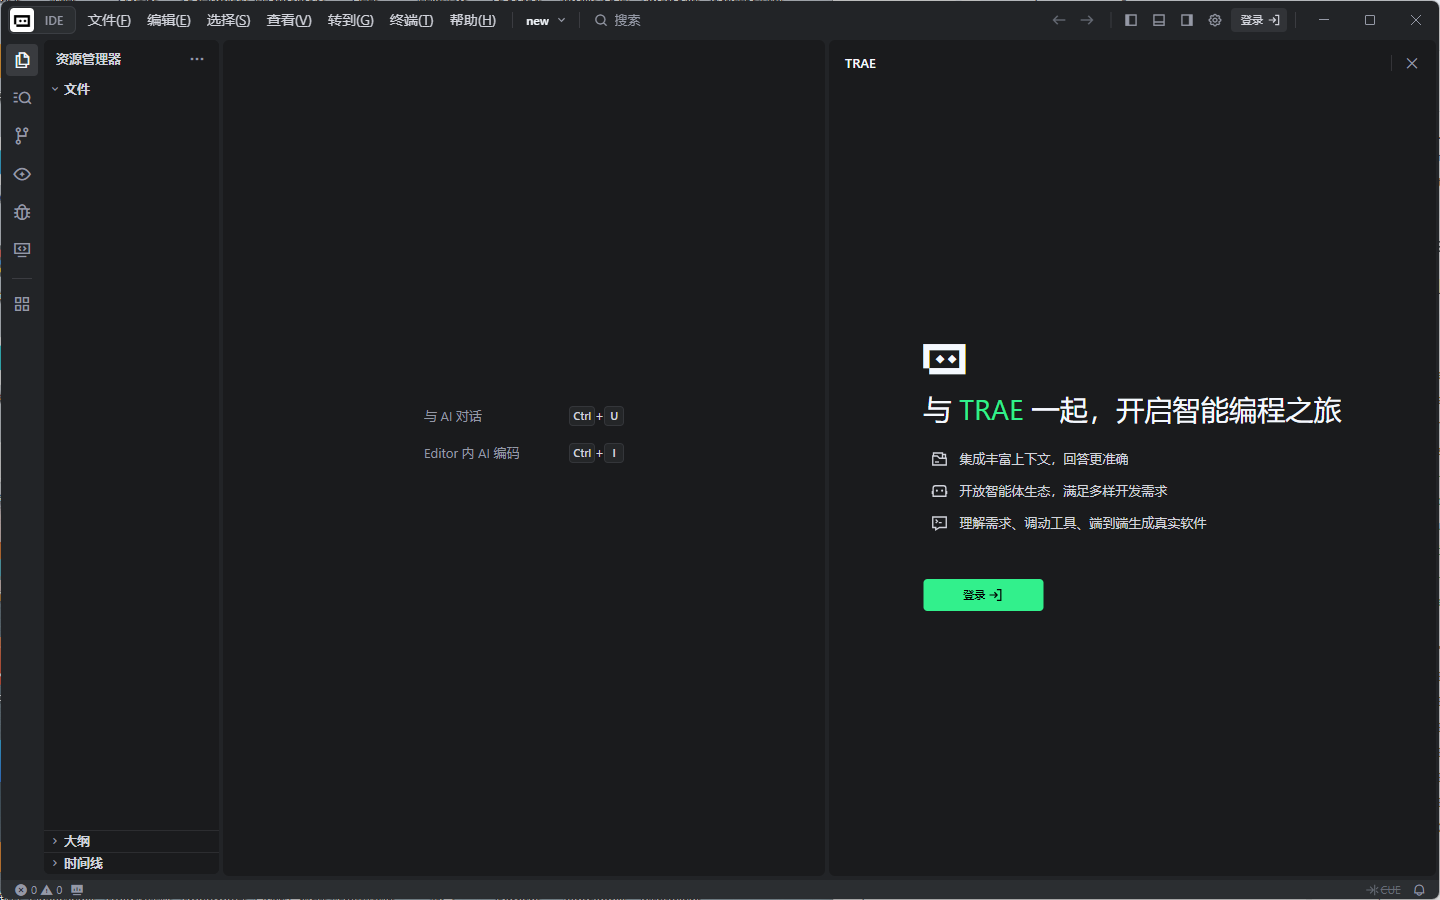1440x900 pixels.
Task: Click the 搜索 search field in title bar
Action: point(618,20)
